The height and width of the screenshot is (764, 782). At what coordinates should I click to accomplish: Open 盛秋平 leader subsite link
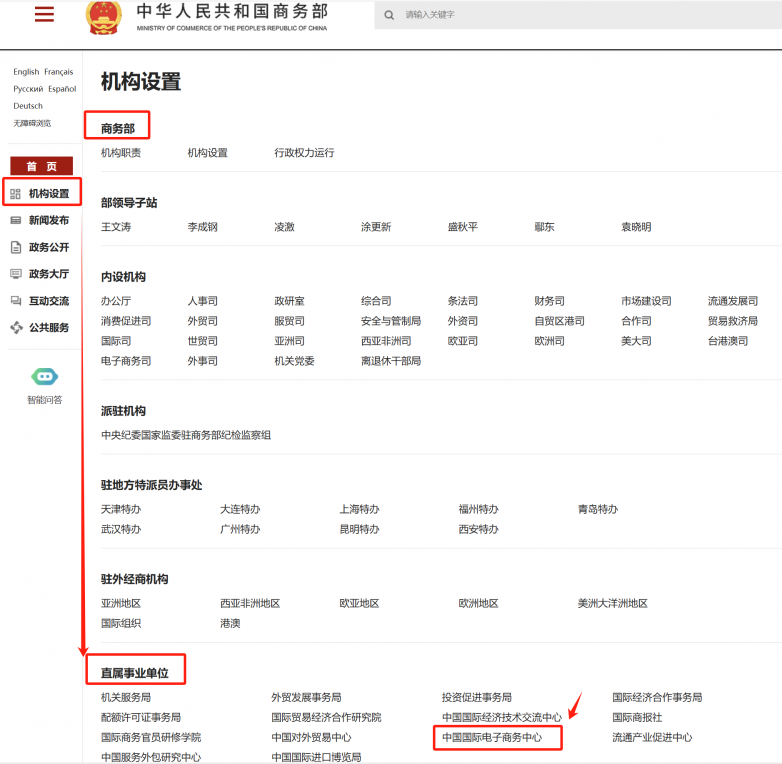[463, 227]
